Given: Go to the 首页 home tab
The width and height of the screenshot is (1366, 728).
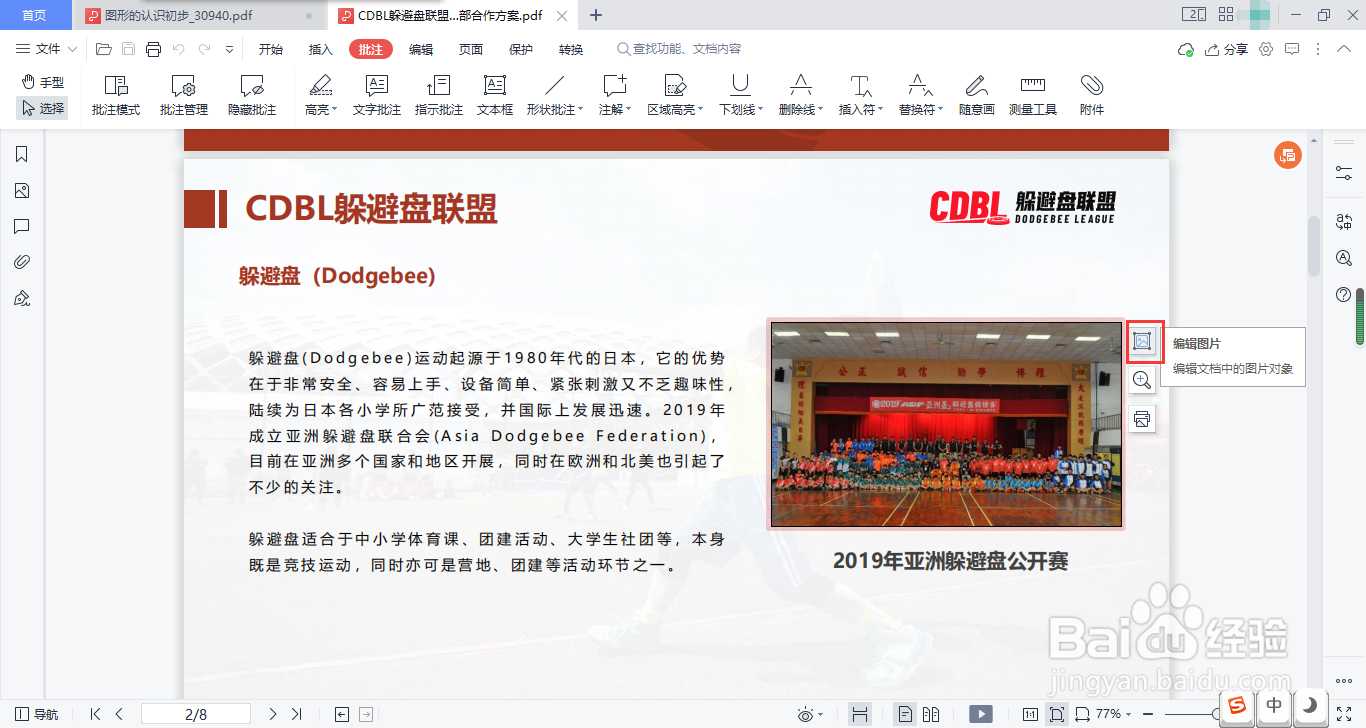Looking at the screenshot, I should pyautogui.click(x=35, y=15).
